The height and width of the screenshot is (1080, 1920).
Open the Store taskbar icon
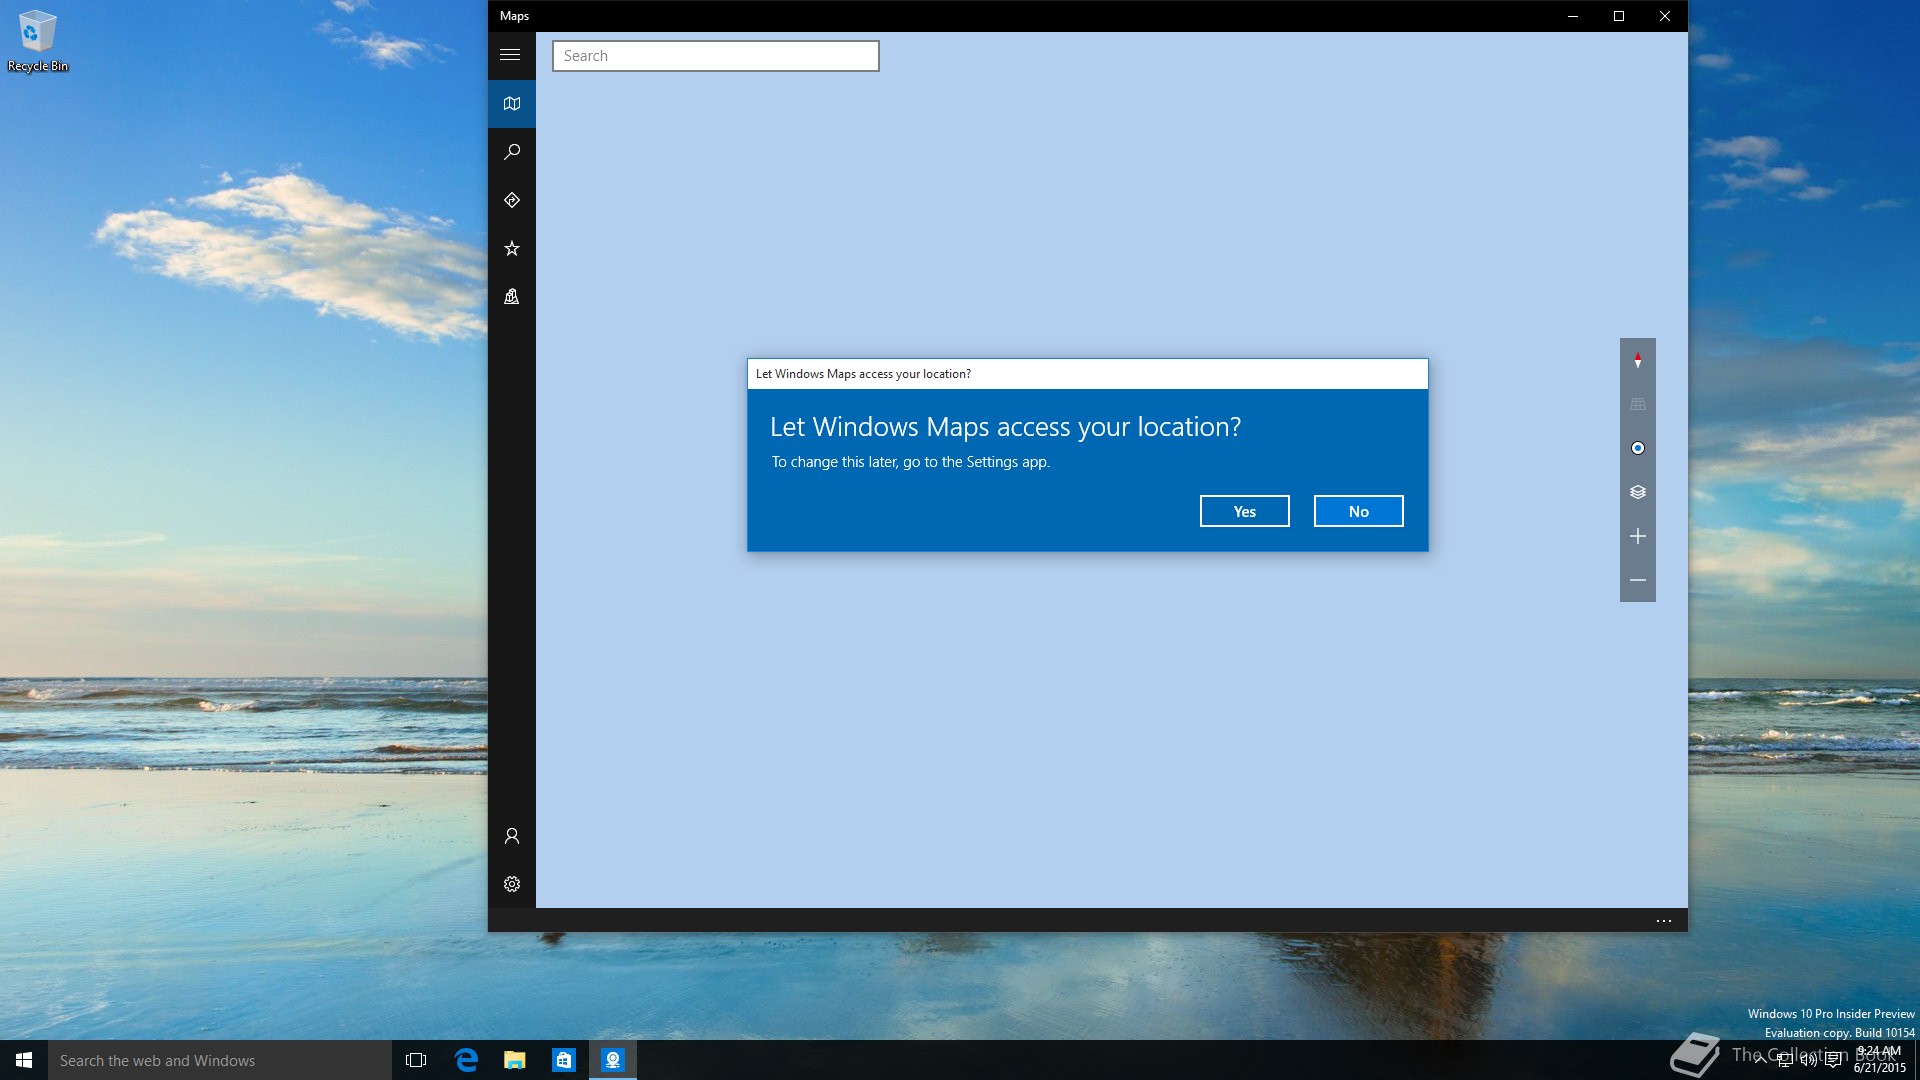[564, 1060]
